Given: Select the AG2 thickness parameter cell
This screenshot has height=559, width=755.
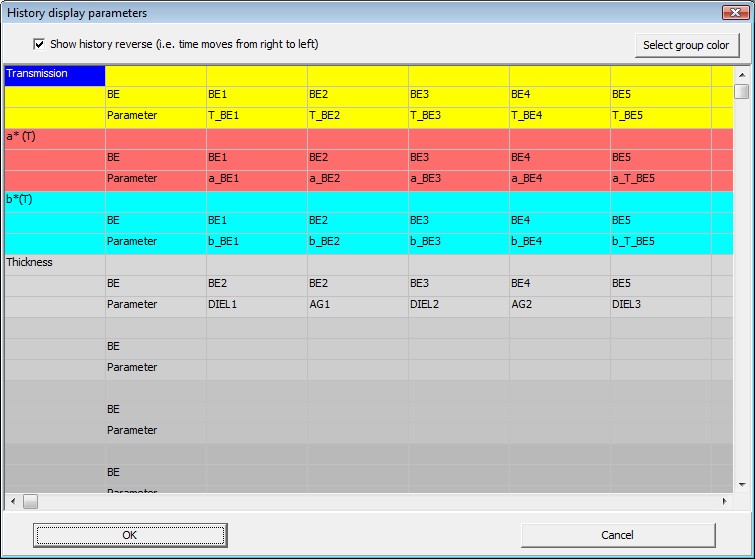Looking at the screenshot, I should tap(559, 305).
